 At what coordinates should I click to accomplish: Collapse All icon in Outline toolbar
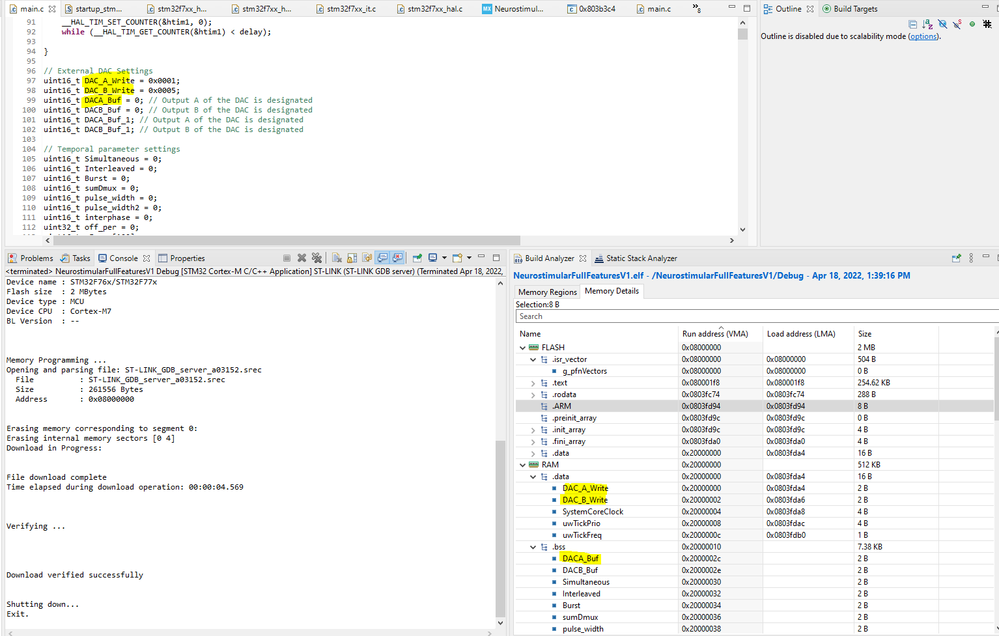pos(912,24)
